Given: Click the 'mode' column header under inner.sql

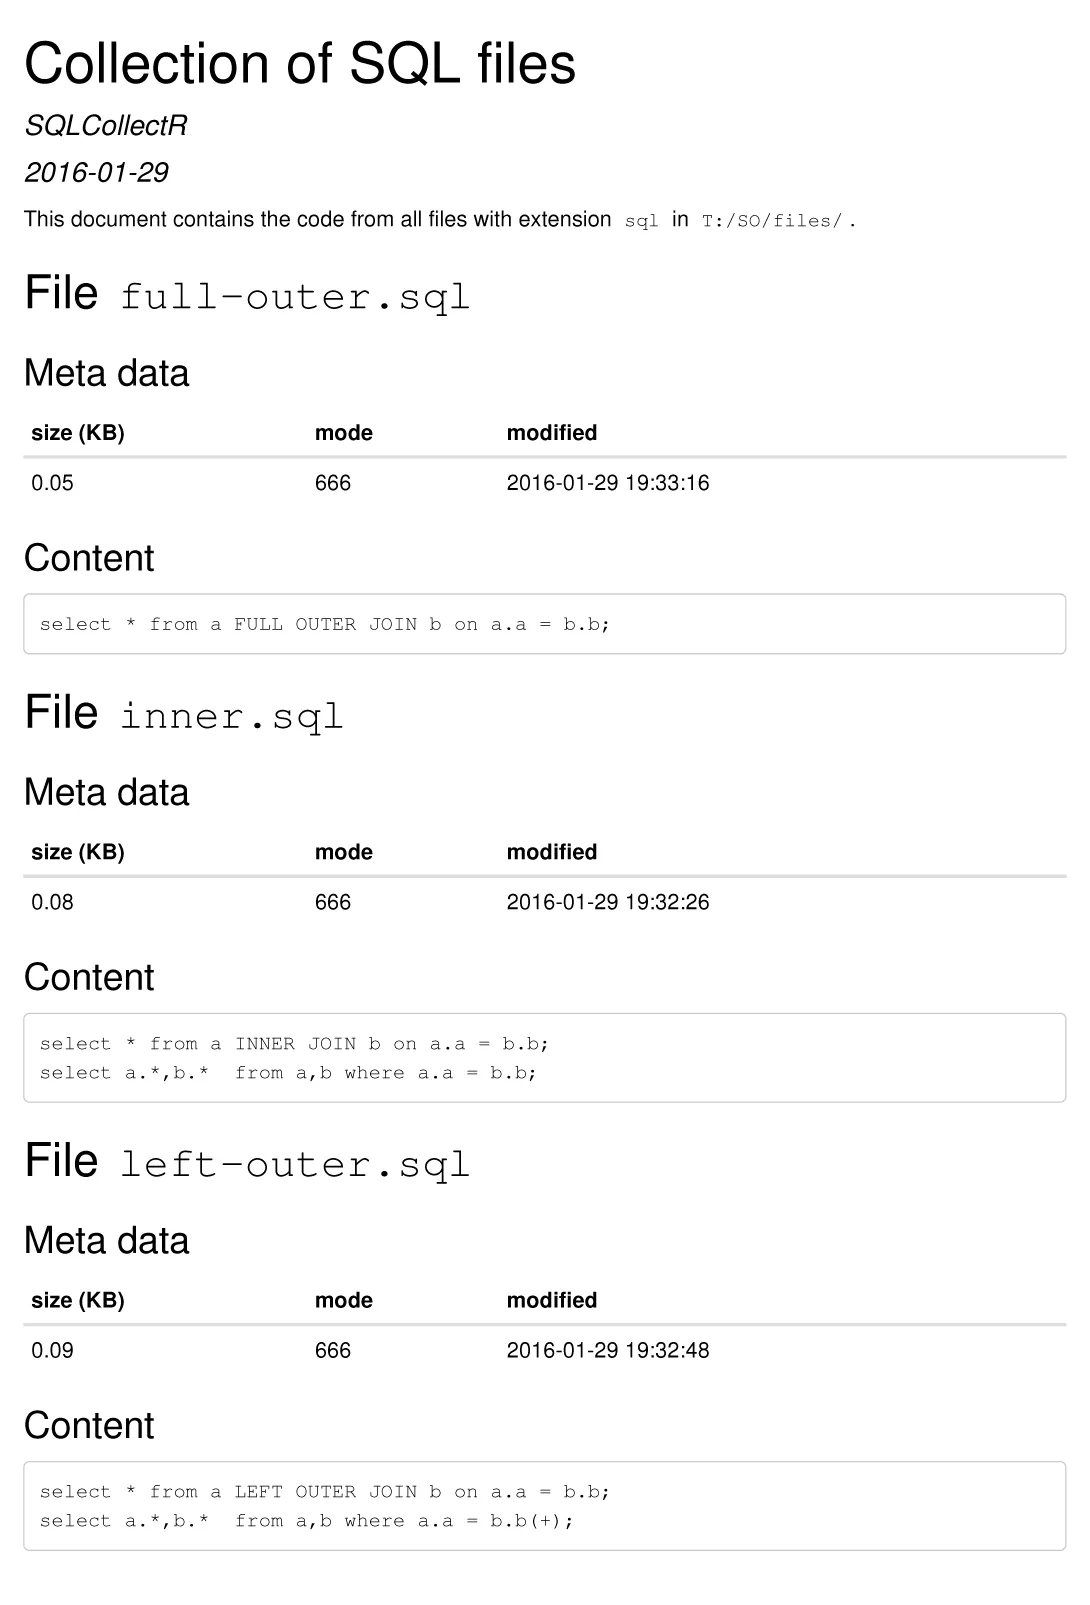Looking at the screenshot, I should tap(344, 852).
